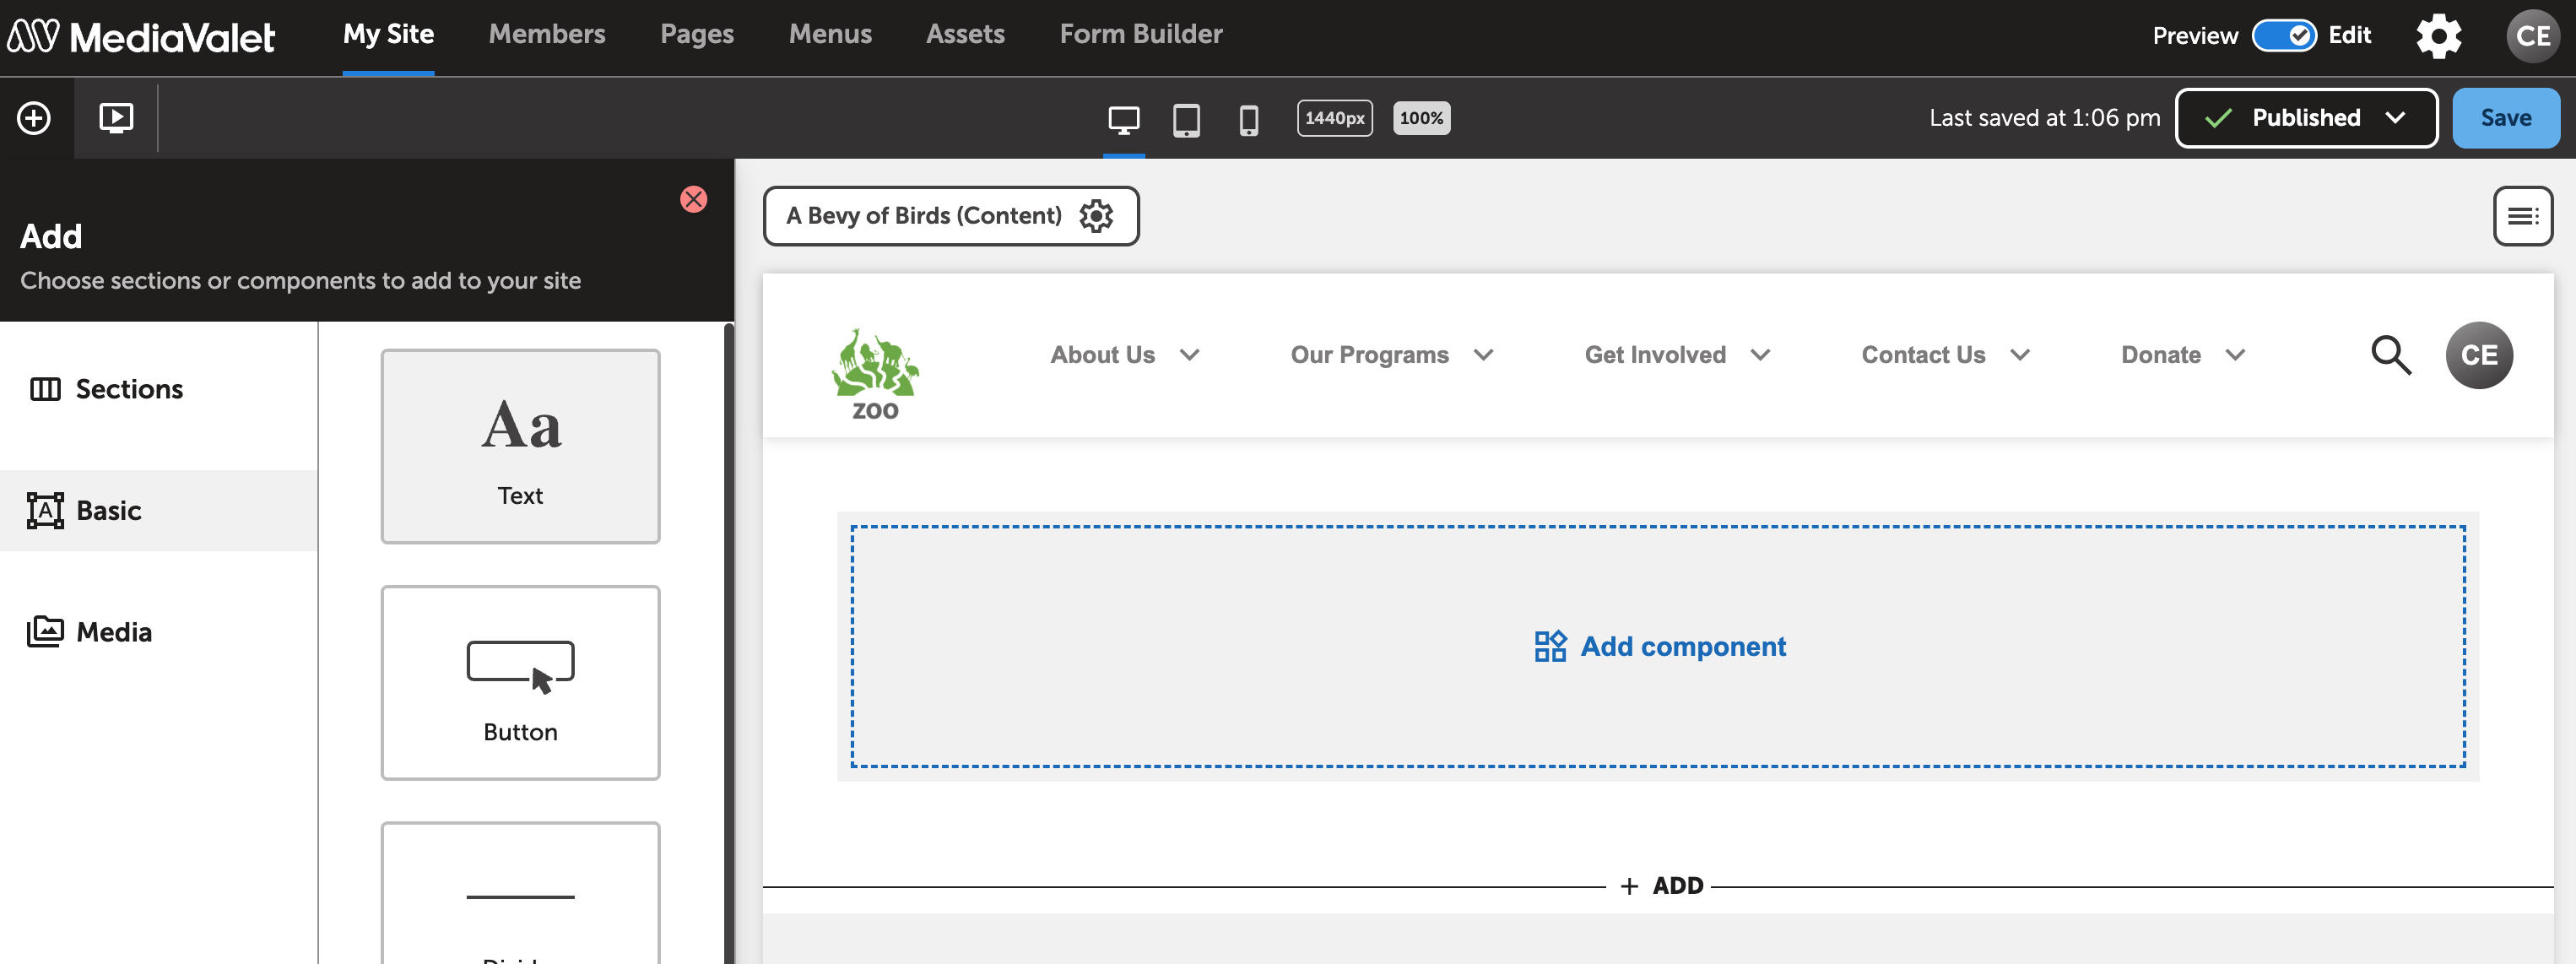Open site settings gear icon in top bar
The image size is (2576, 964).
pyautogui.click(x=2439, y=36)
